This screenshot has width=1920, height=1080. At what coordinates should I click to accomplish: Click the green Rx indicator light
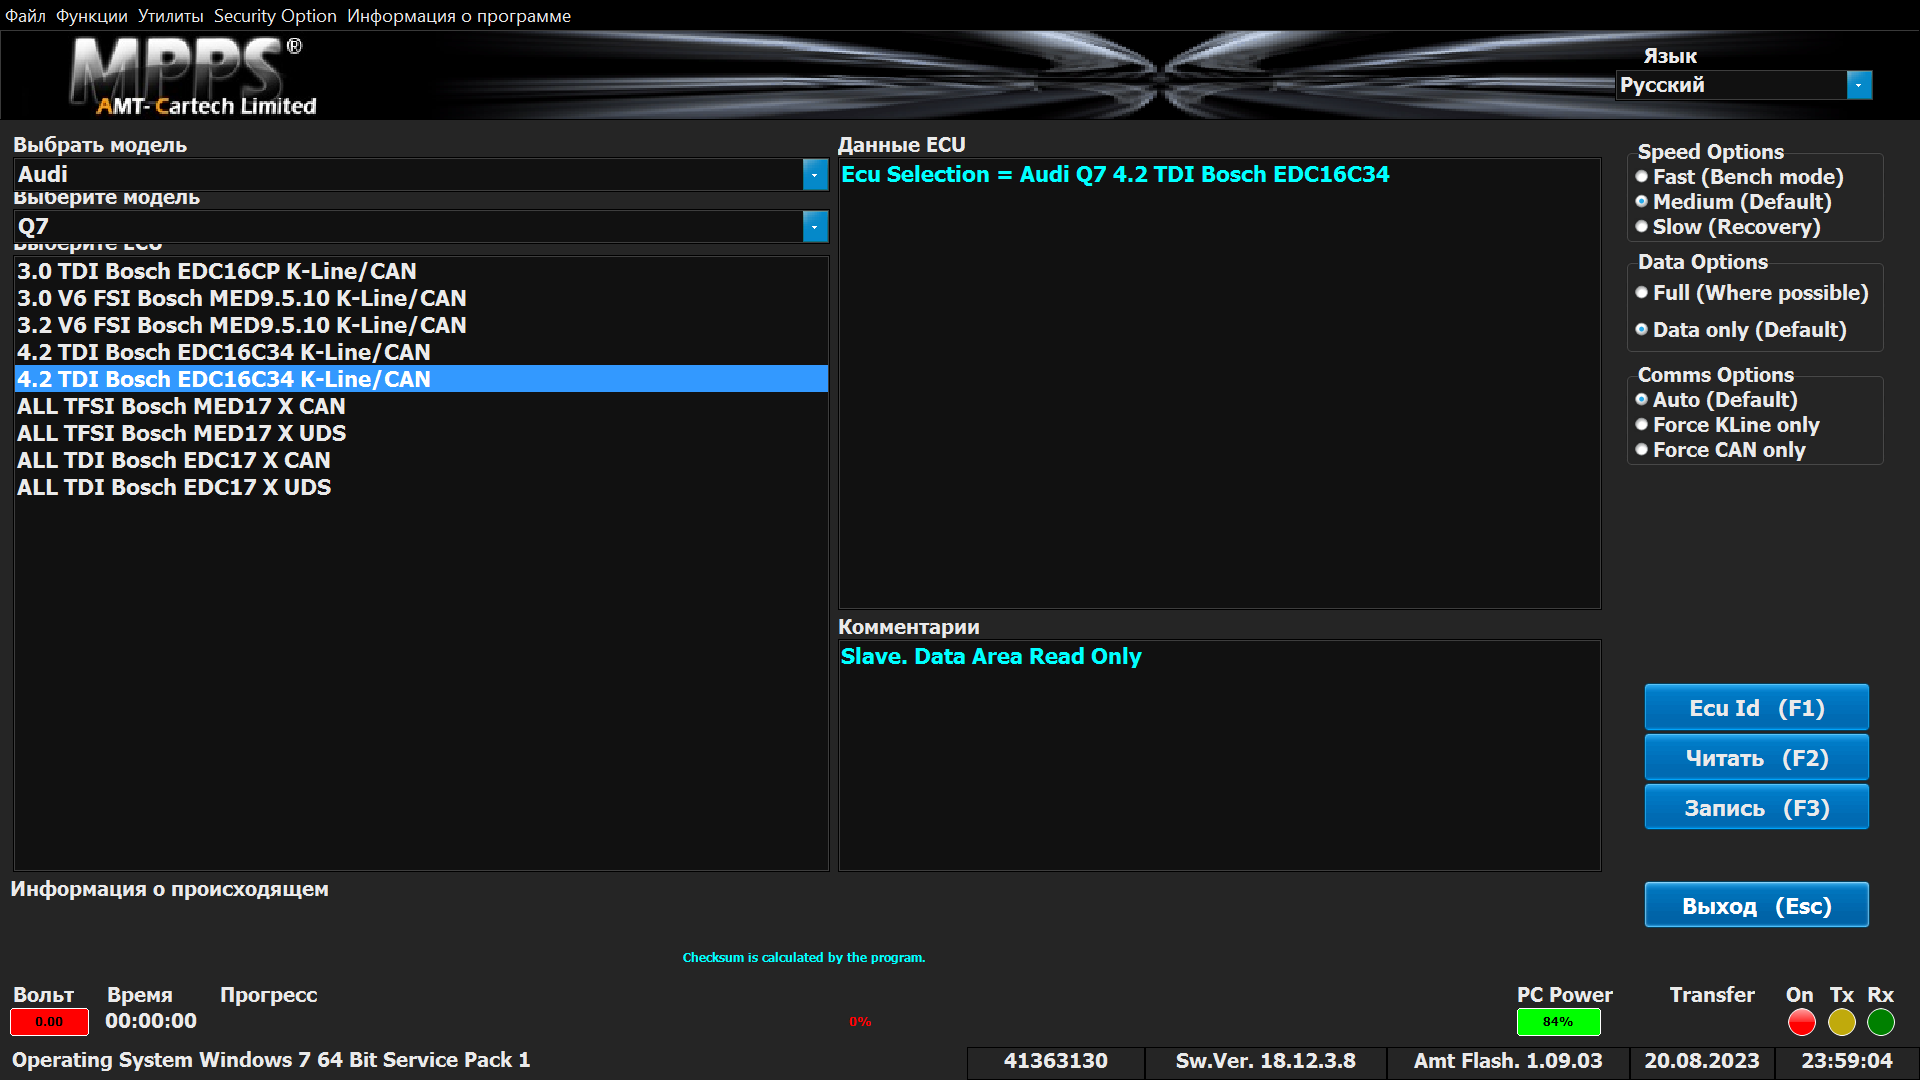coord(1881,1022)
